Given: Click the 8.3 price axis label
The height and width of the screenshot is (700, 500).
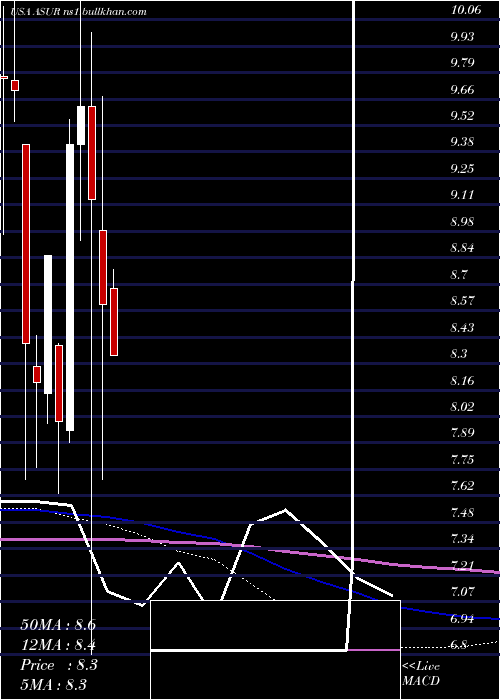Looking at the screenshot, I should [x=459, y=353].
